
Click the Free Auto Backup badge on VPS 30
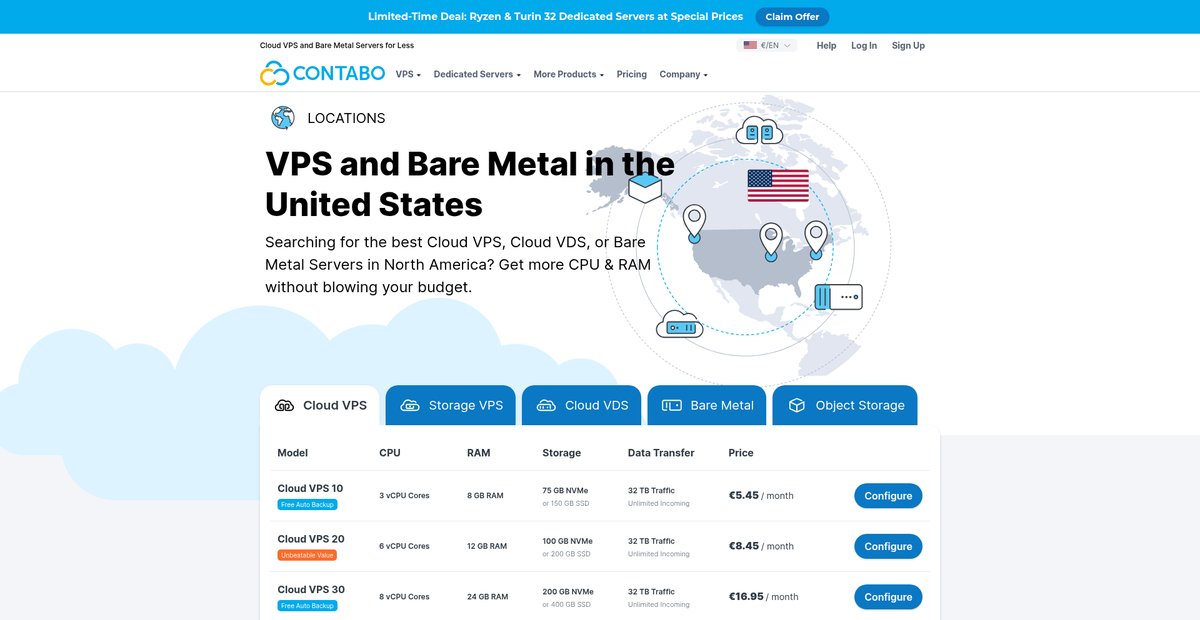[x=307, y=606]
